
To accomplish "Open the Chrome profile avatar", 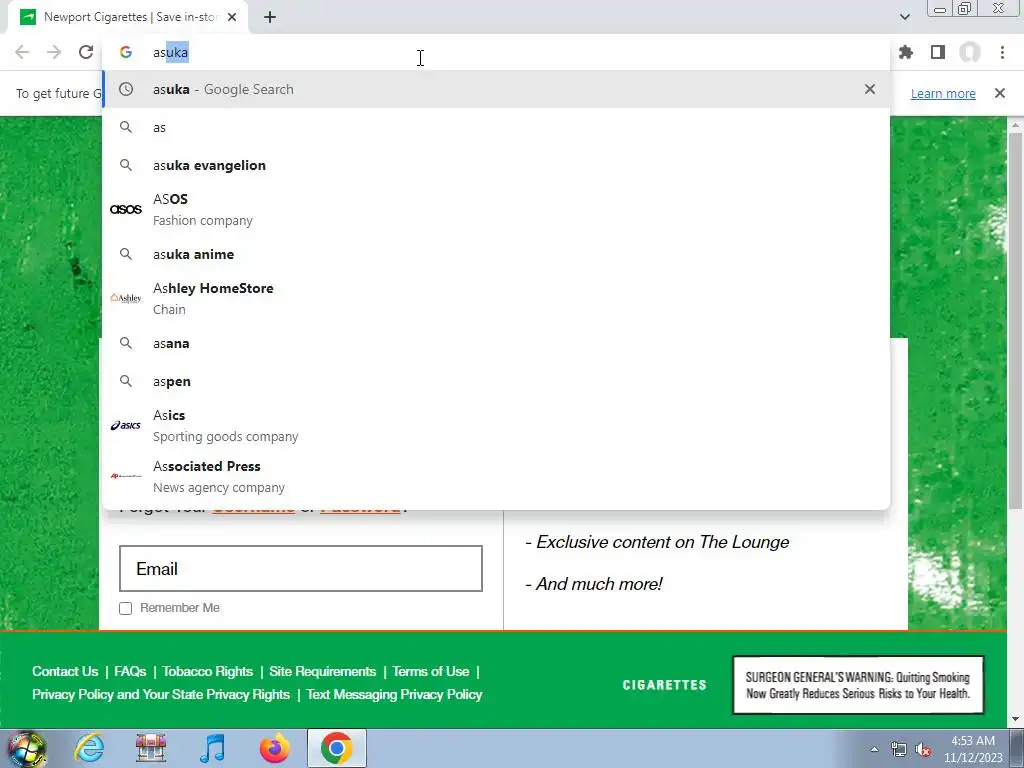I will (970, 52).
